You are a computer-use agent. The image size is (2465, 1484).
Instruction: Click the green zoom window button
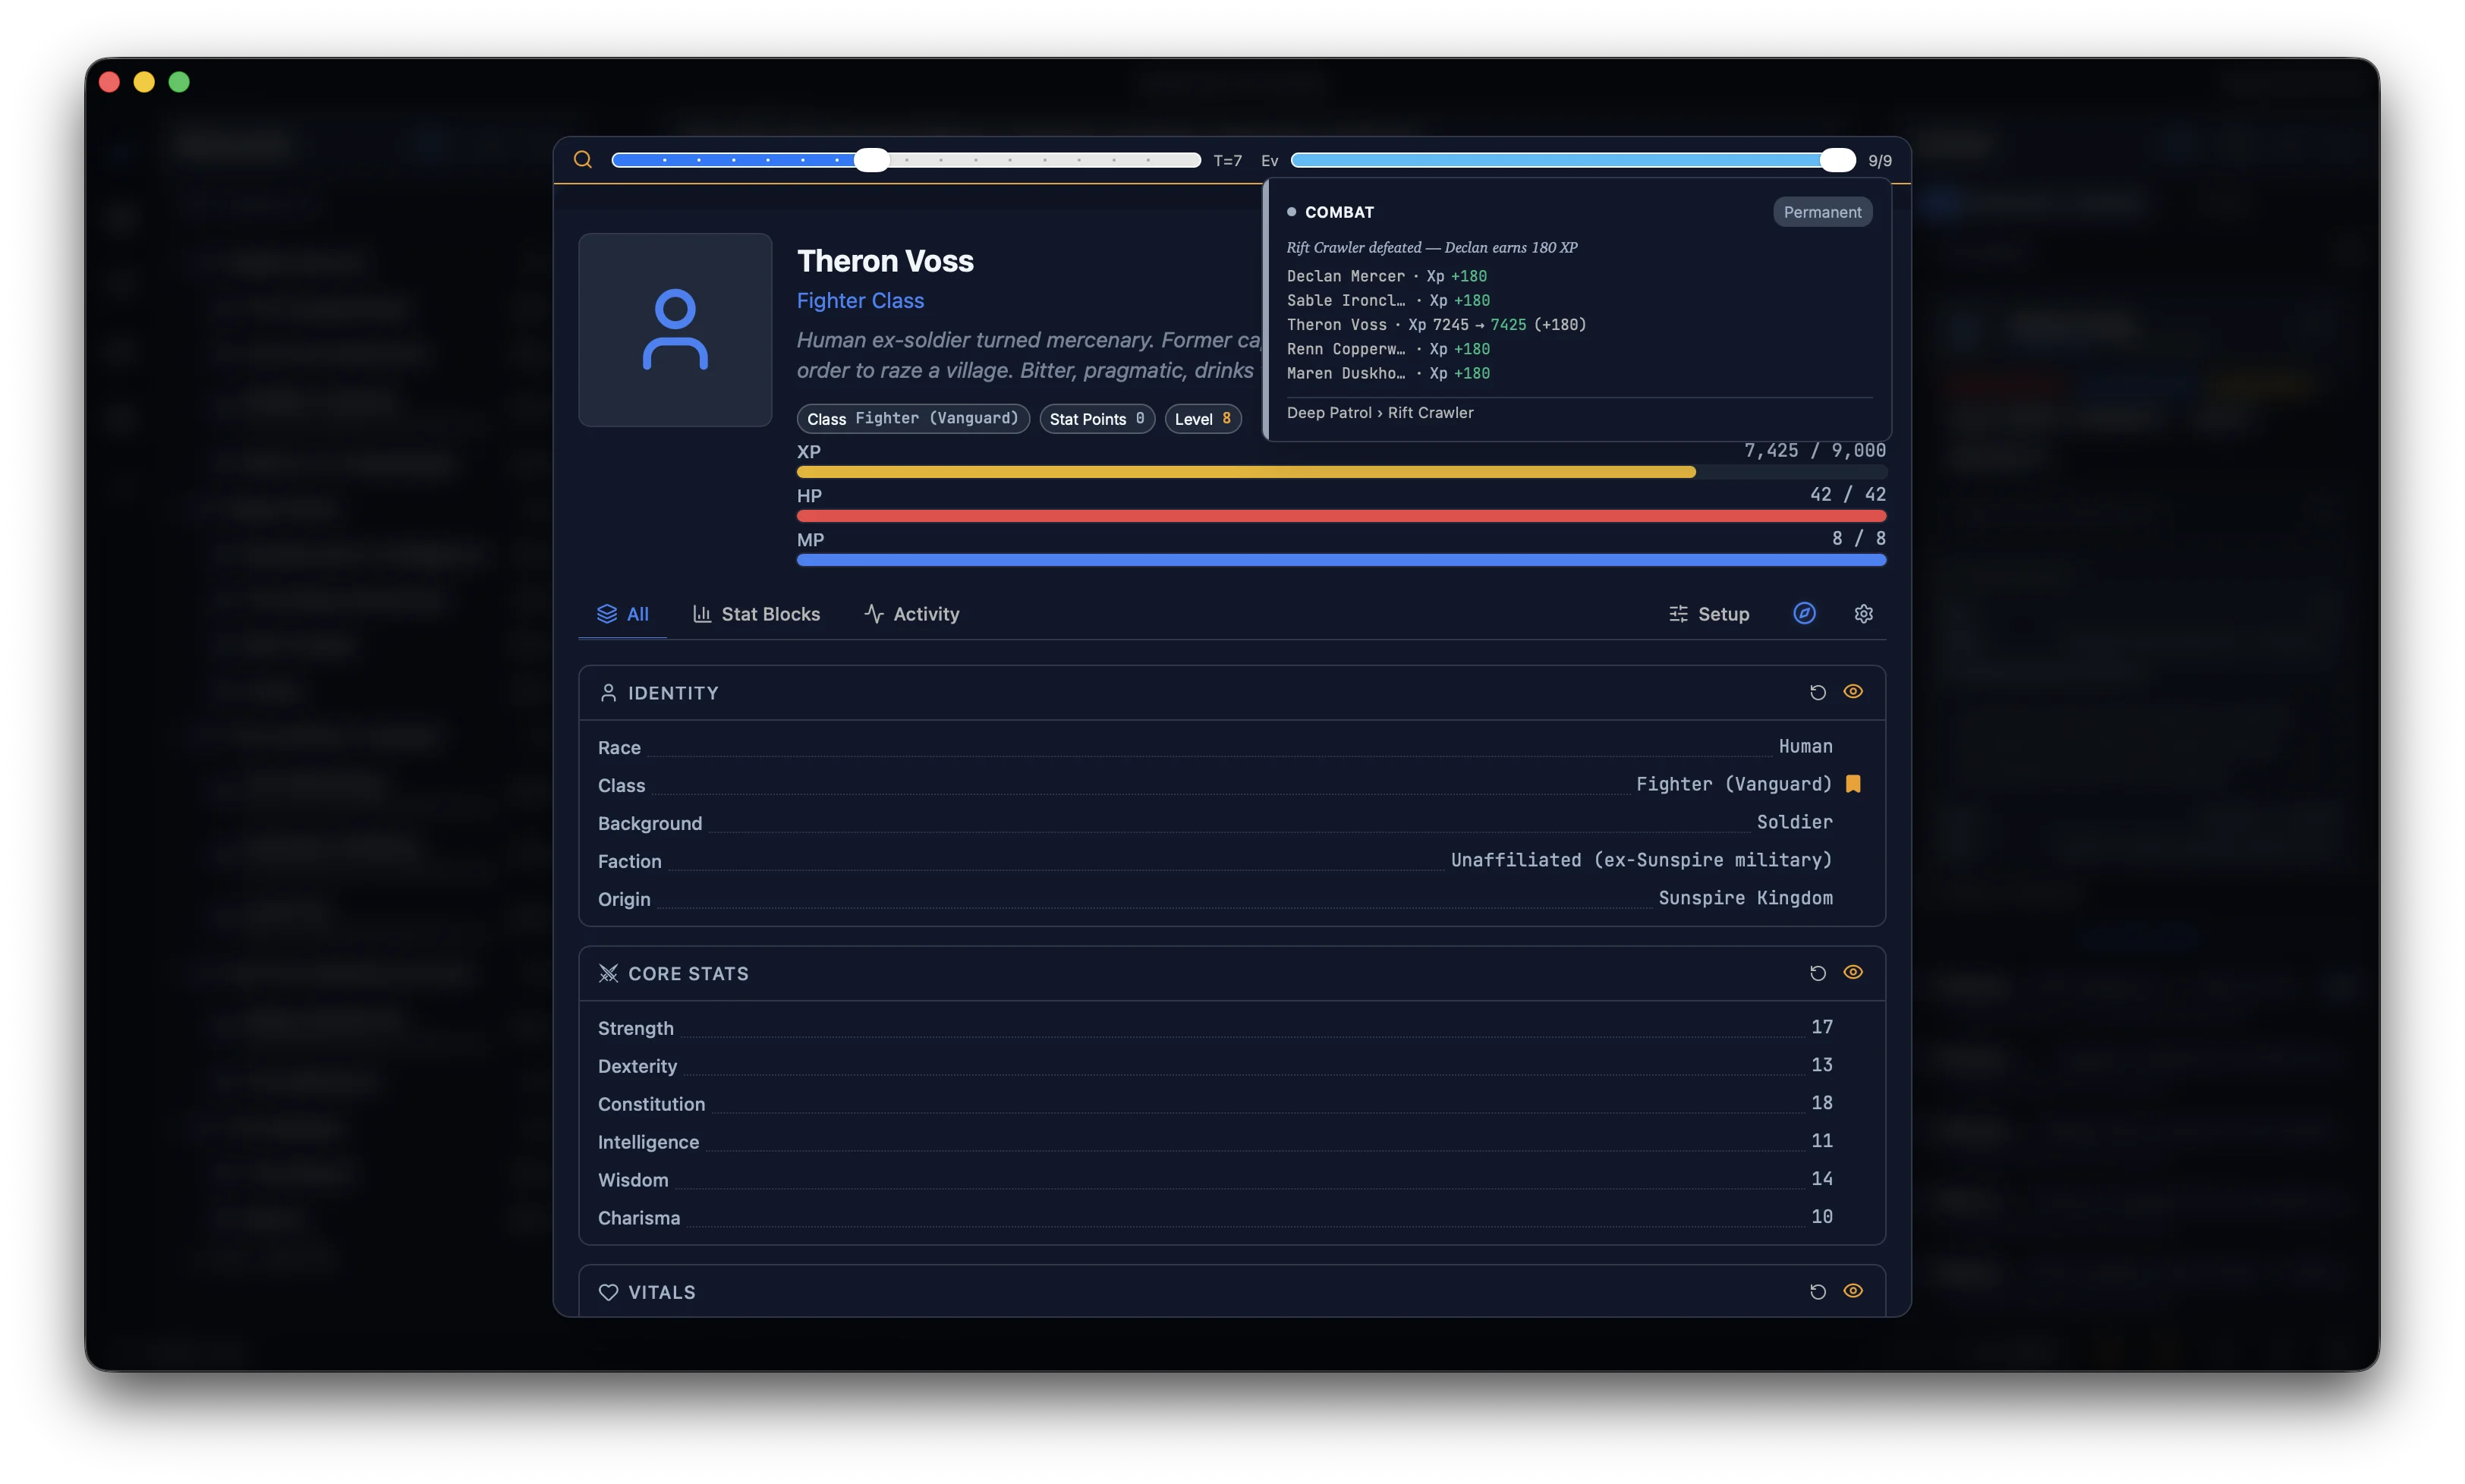point(179,82)
